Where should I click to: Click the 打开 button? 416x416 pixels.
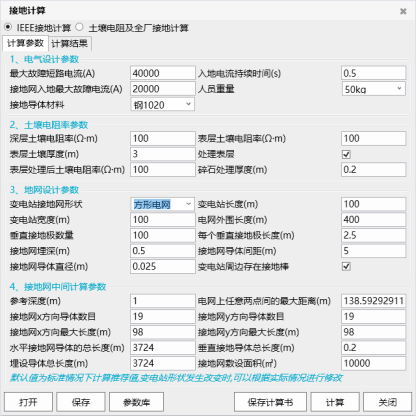coord(28,402)
